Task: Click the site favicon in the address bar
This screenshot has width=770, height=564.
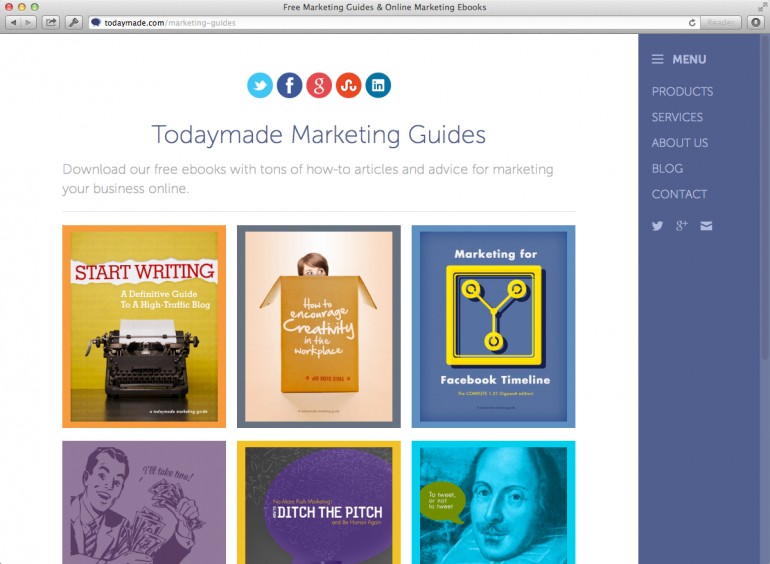Action: click(x=96, y=23)
